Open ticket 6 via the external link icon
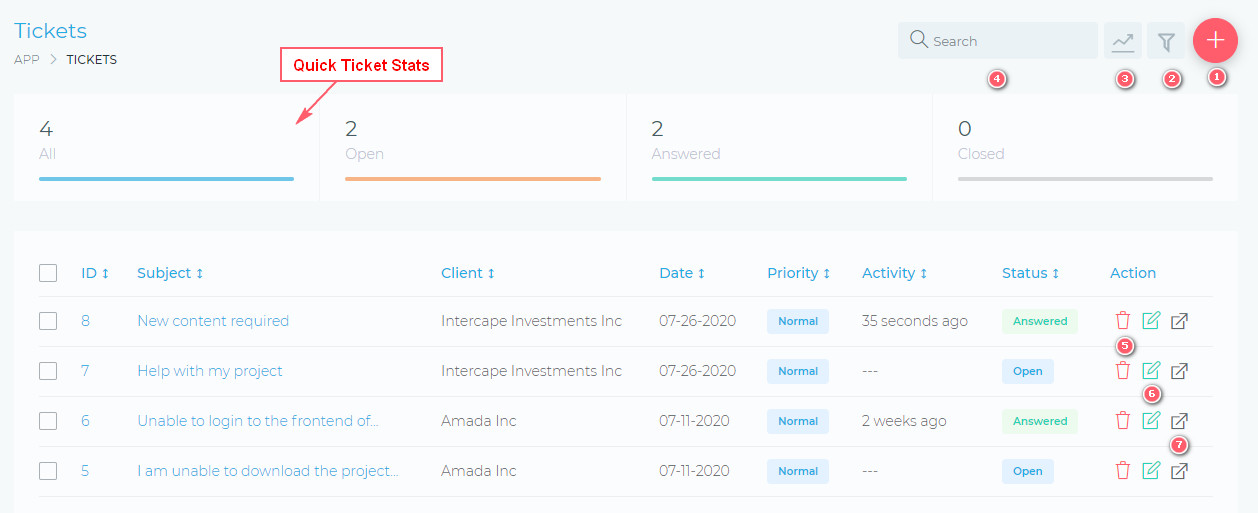This screenshot has width=1258, height=513. (x=1180, y=421)
